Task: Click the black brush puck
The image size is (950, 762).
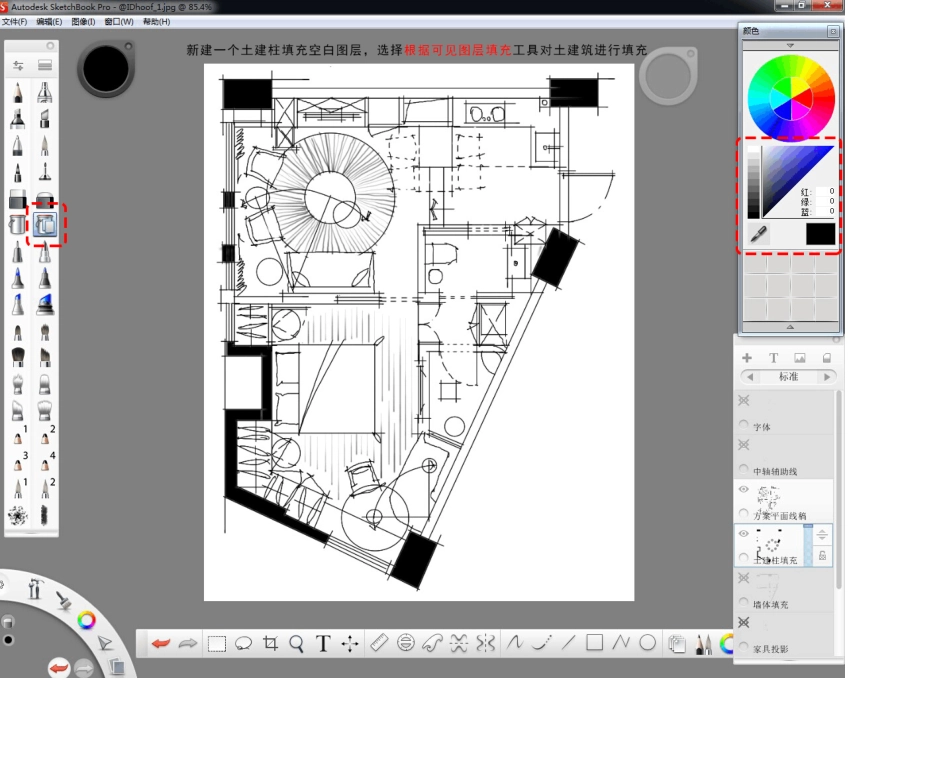Action: [x=106, y=69]
